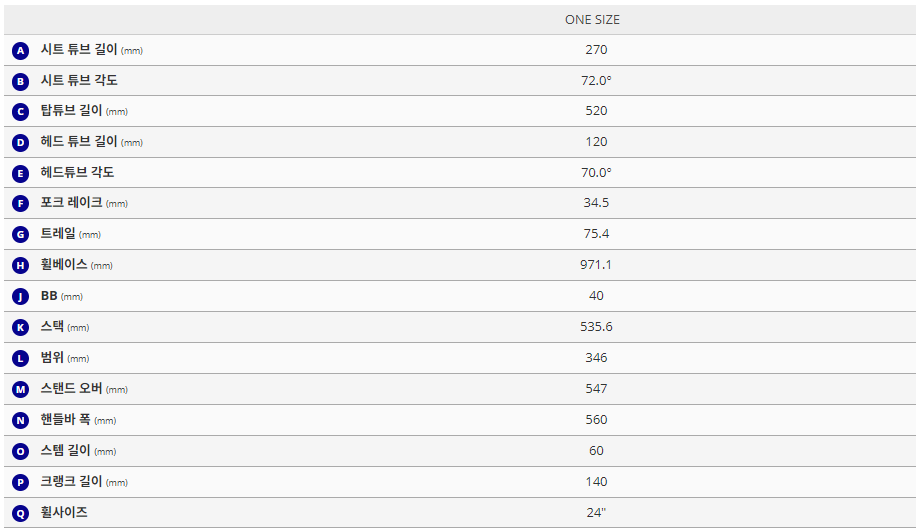Click the blue A icon for seat tube length

point(20,50)
